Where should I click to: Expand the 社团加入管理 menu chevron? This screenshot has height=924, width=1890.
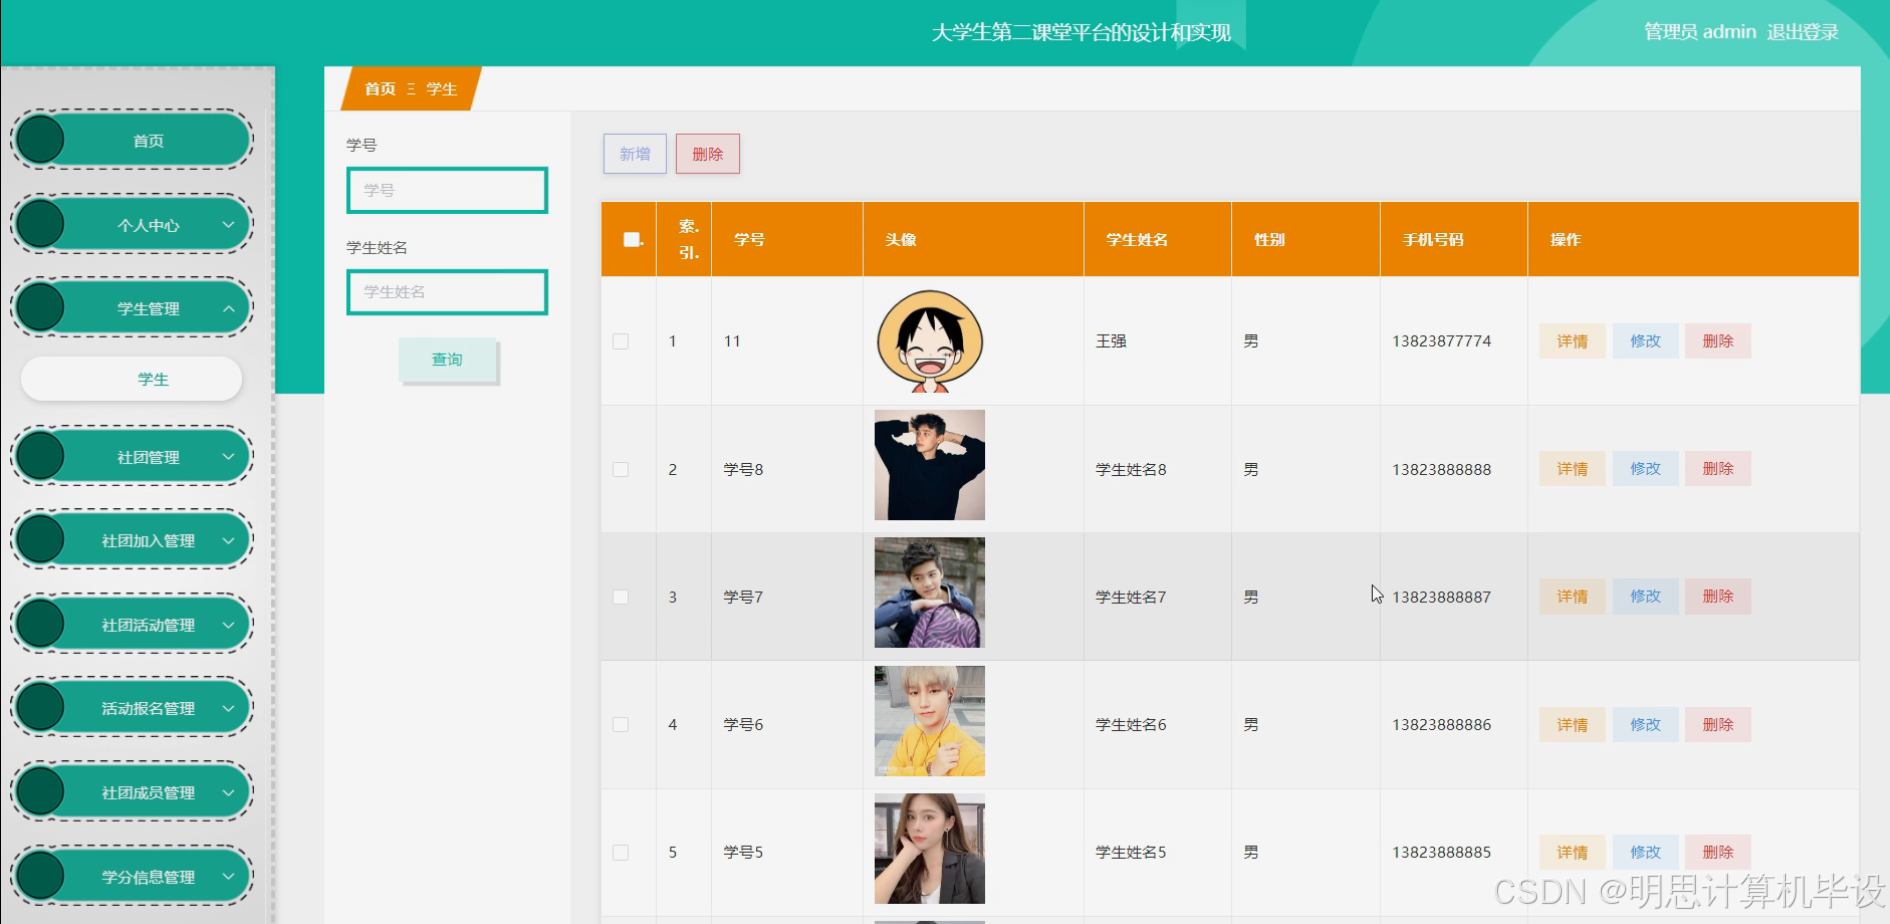coord(228,540)
